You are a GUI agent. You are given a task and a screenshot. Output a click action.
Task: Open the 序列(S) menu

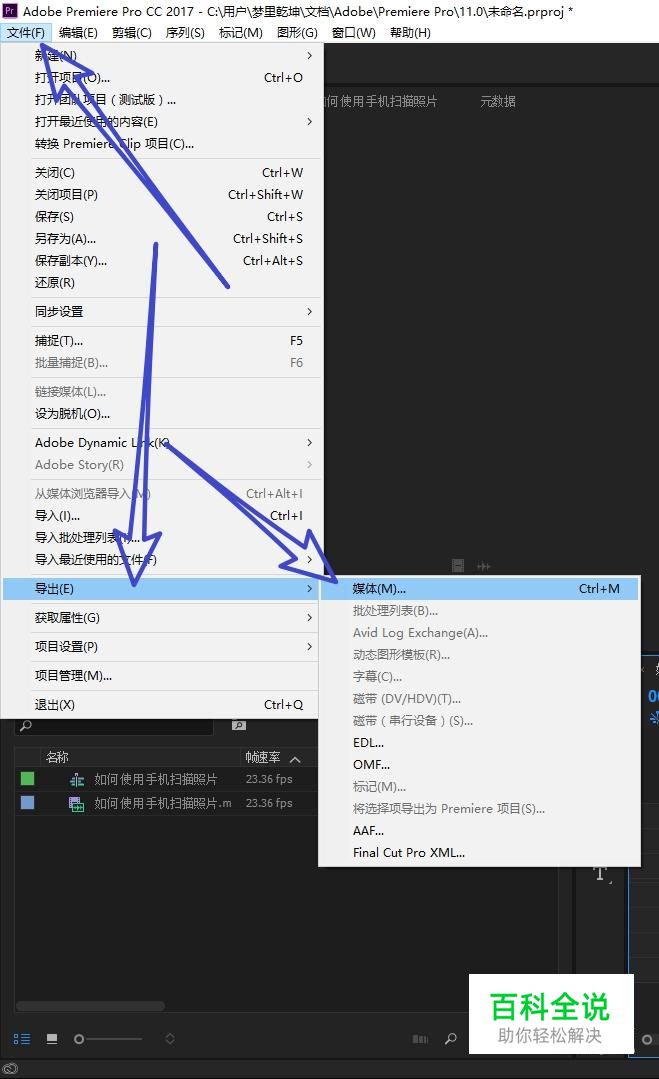pyautogui.click(x=185, y=32)
